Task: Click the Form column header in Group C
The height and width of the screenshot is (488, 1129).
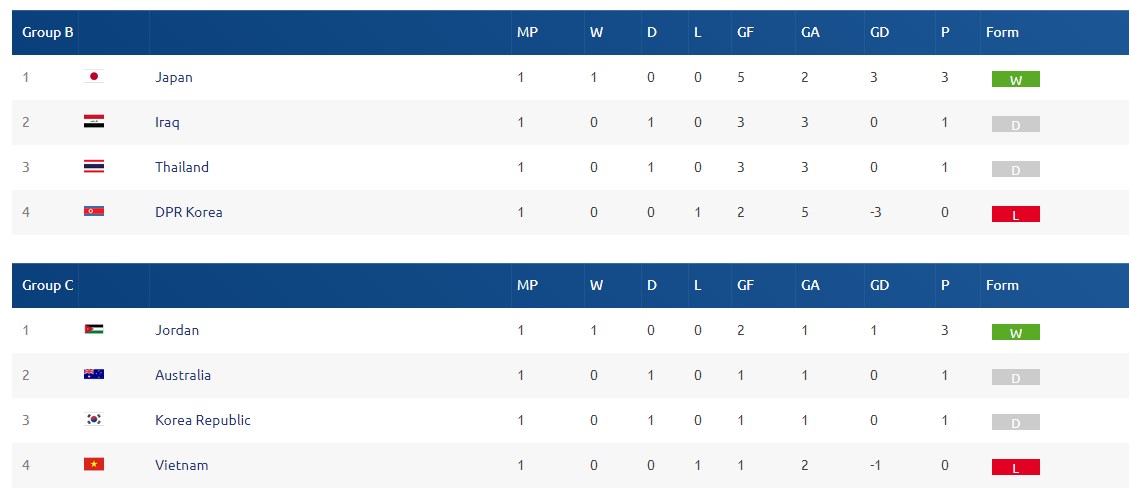Action: (1002, 285)
